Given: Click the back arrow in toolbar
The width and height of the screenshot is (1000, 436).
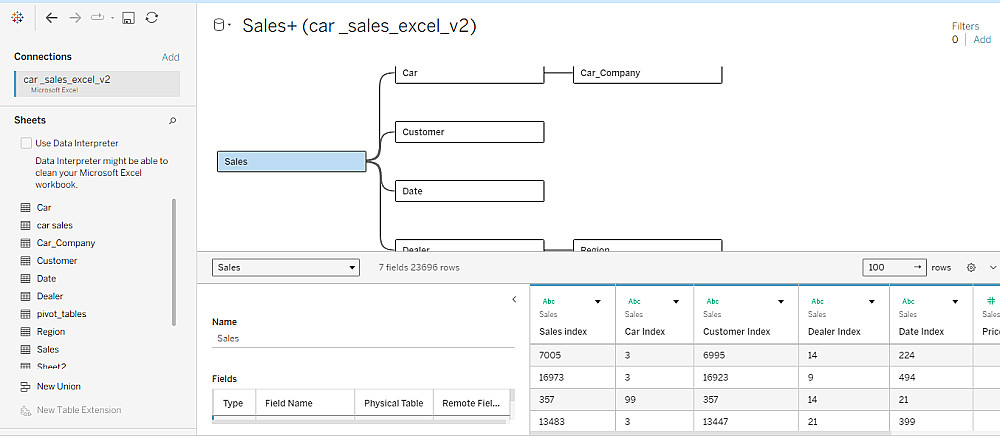Looking at the screenshot, I should (52, 18).
